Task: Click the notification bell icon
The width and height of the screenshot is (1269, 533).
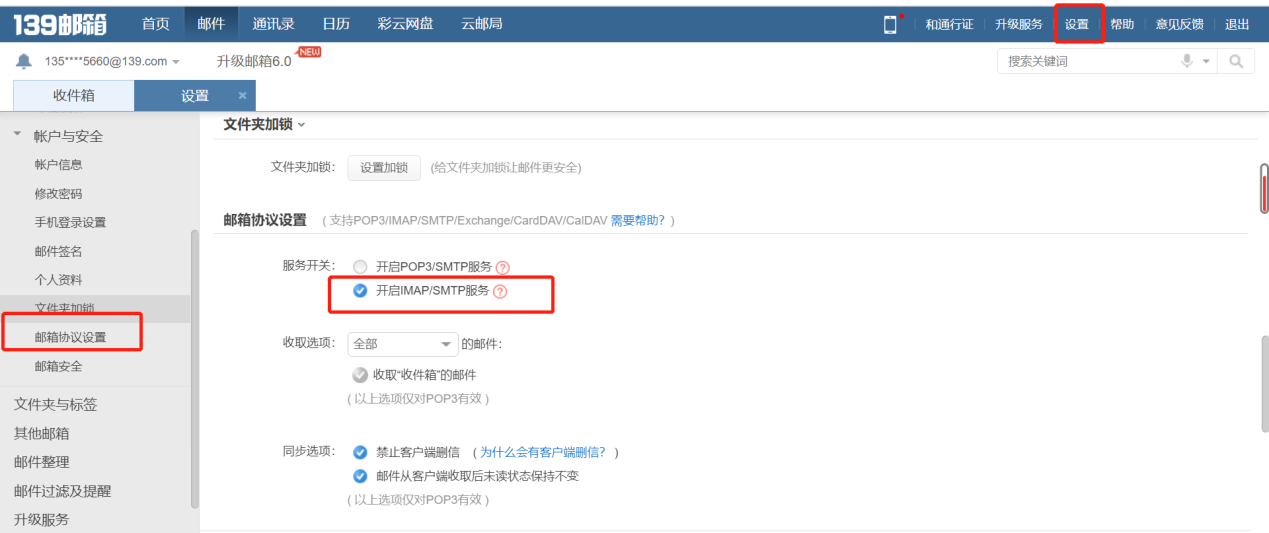Action: [24, 62]
